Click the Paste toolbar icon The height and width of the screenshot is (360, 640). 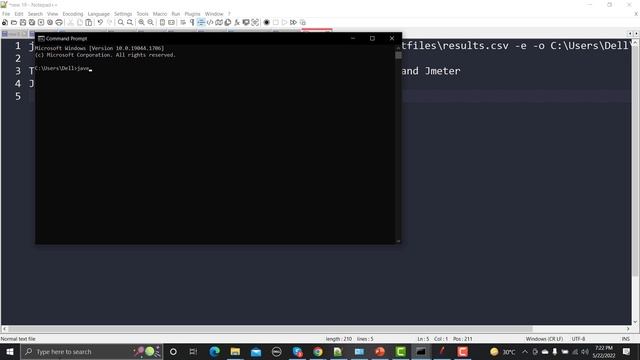[x=89, y=22]
